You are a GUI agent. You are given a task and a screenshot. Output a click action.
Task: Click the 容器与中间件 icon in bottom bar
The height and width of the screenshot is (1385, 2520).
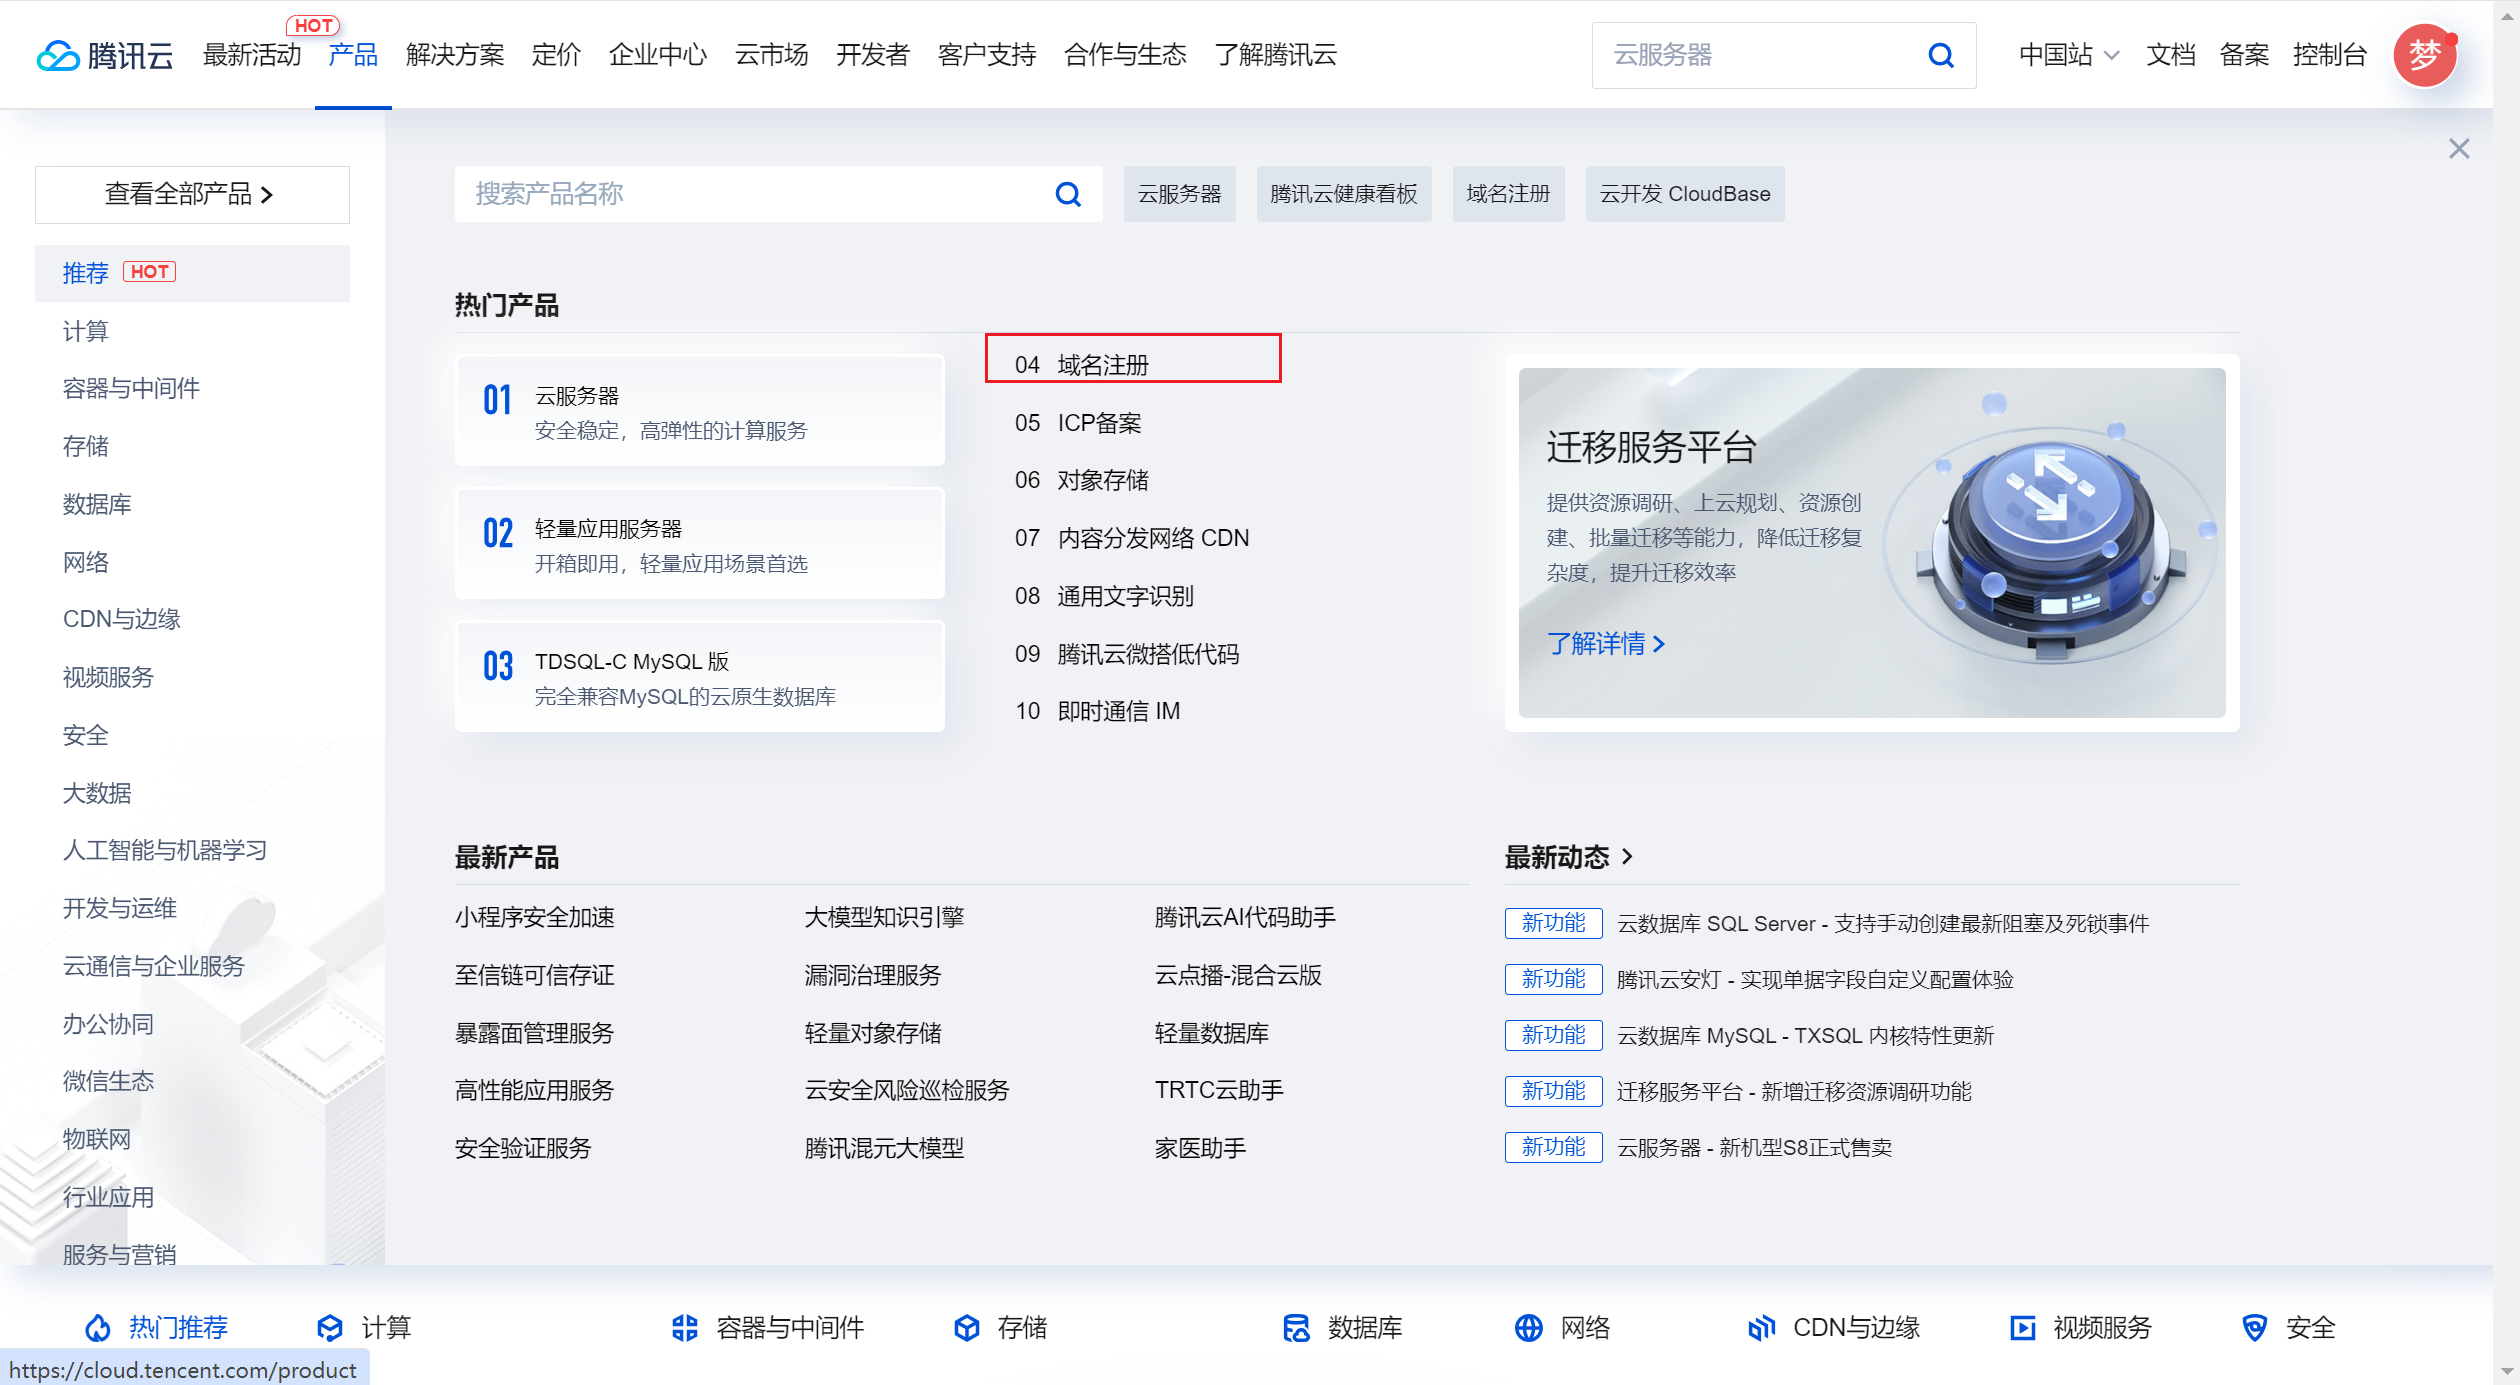pyautogui.click(x=685, y=1327)
